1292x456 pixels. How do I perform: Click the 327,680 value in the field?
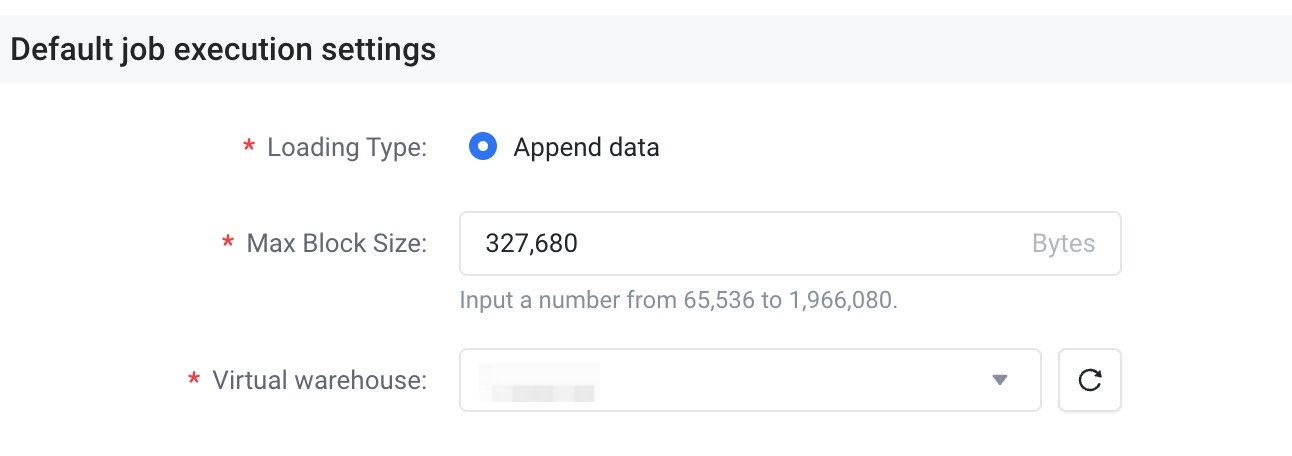(531, 243)
